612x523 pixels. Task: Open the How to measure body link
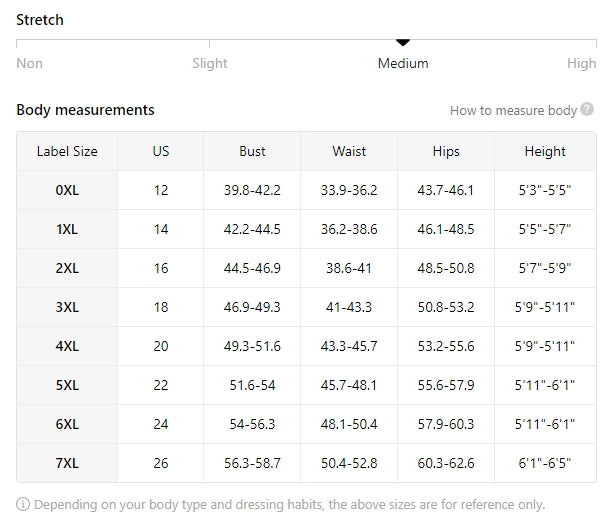(x=513, y=111)
